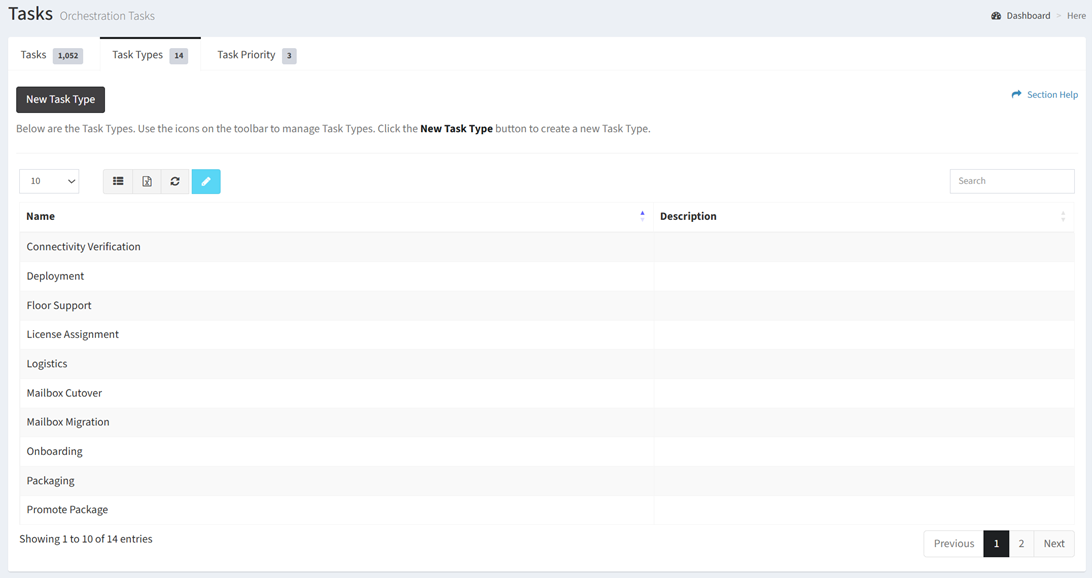The height and width of the screenshot is (578, 1092).
Task: Click the column visibility list icon
Action: pos(118,181)
